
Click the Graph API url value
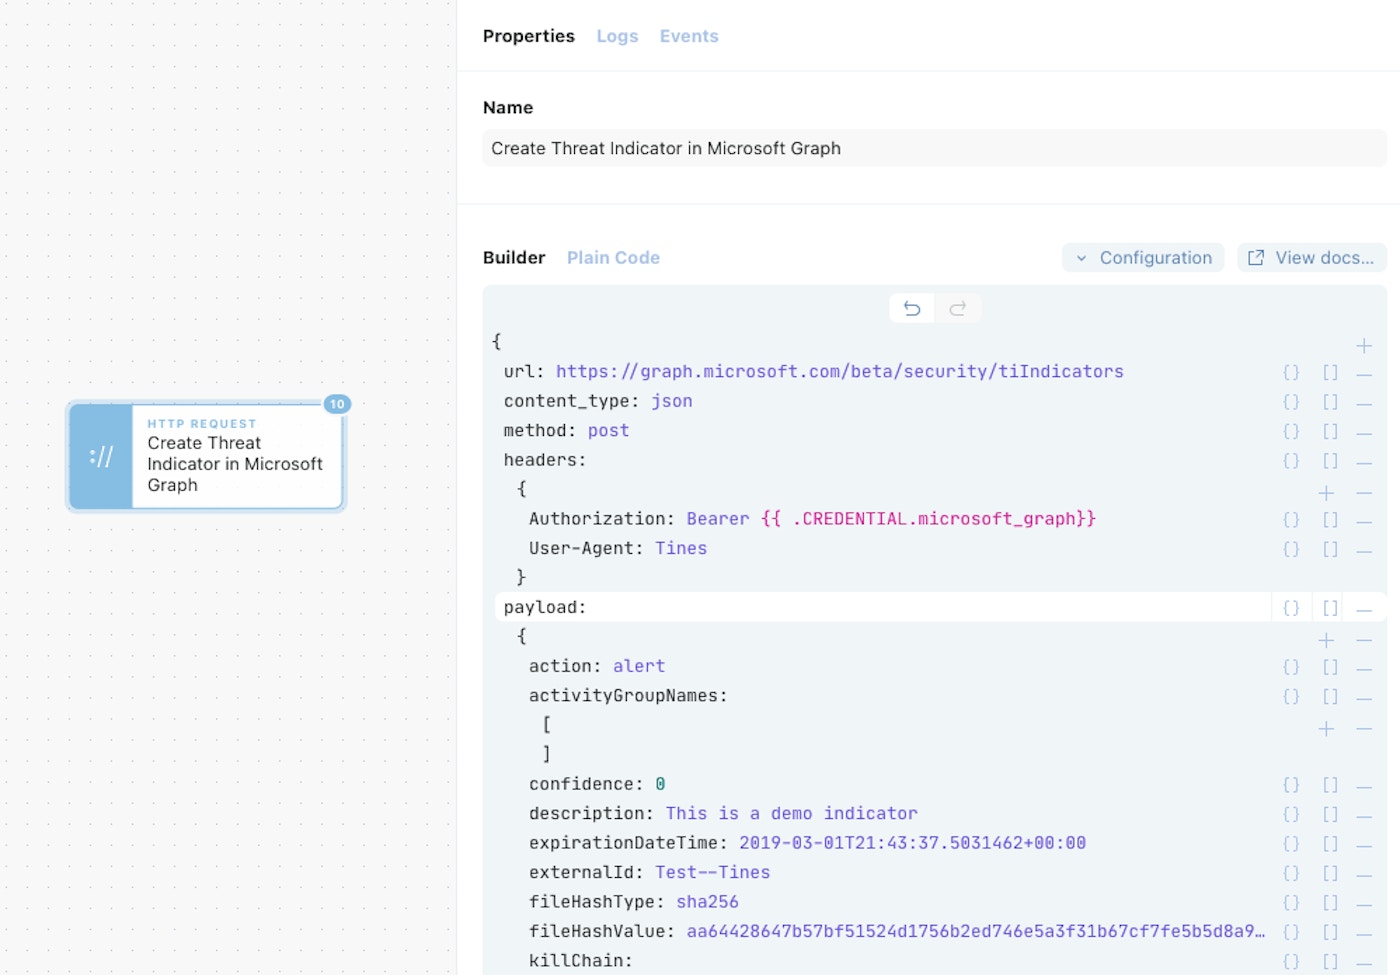[x=839, y=372]
